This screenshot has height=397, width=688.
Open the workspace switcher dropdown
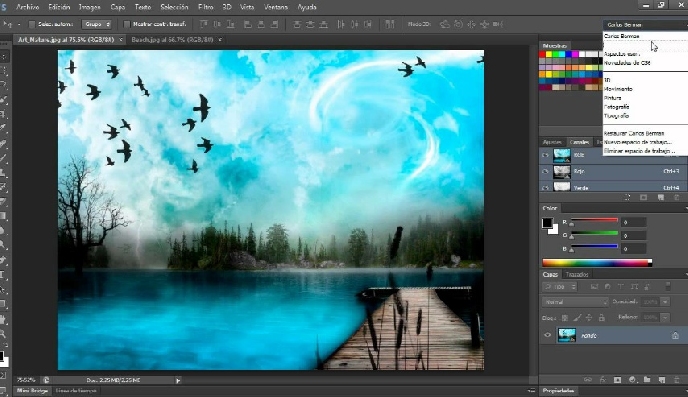[645, 25]
